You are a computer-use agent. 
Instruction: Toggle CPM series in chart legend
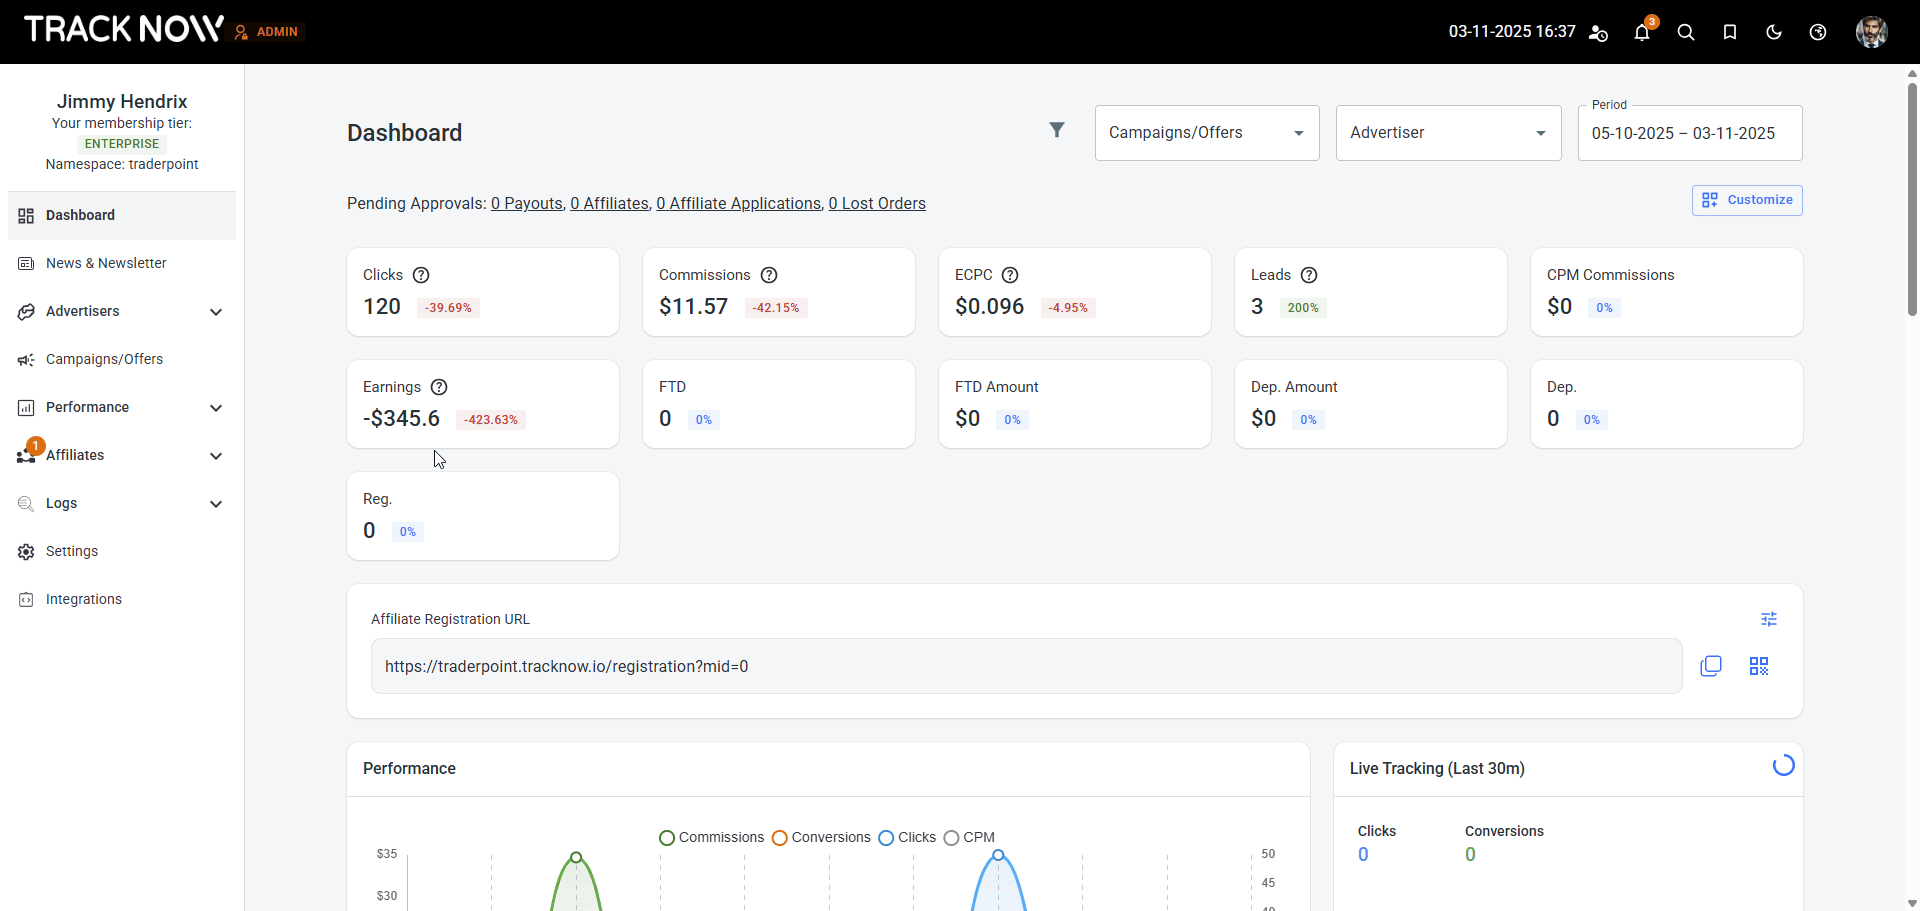tap(969, 838)
